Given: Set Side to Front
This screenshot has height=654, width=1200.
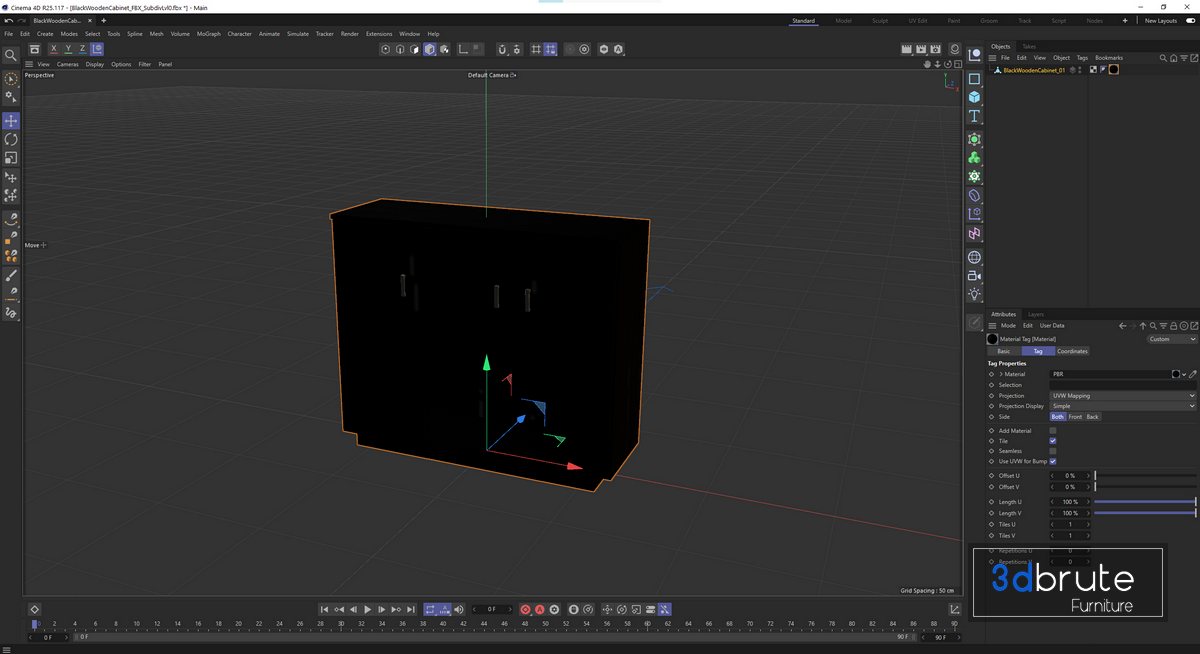Looking at the screenshot, I should tap(1075, 417).
